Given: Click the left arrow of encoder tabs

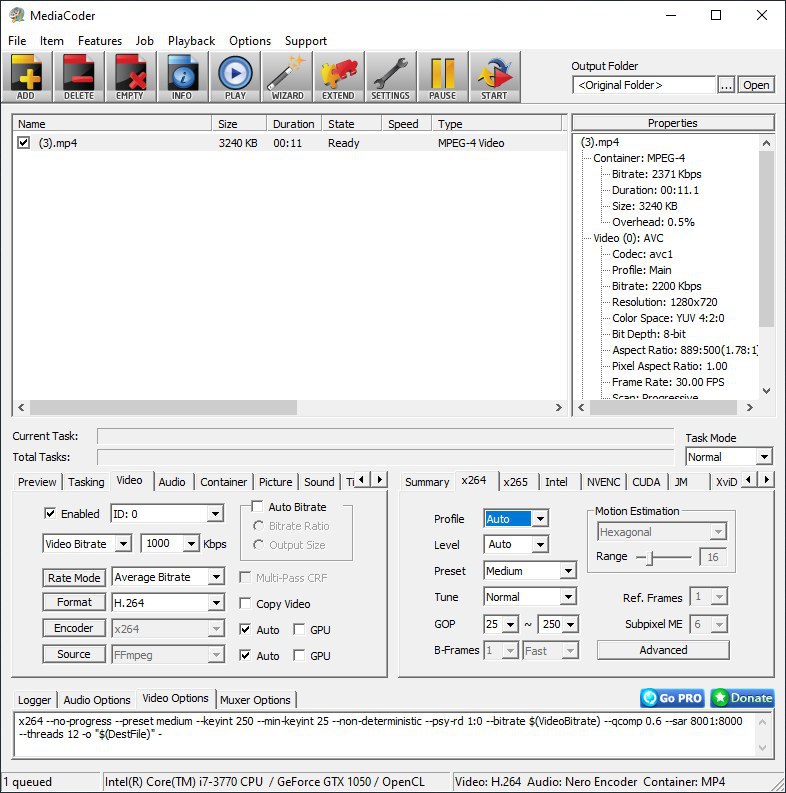Looking at the screenshot, I should tap(749, 479).
